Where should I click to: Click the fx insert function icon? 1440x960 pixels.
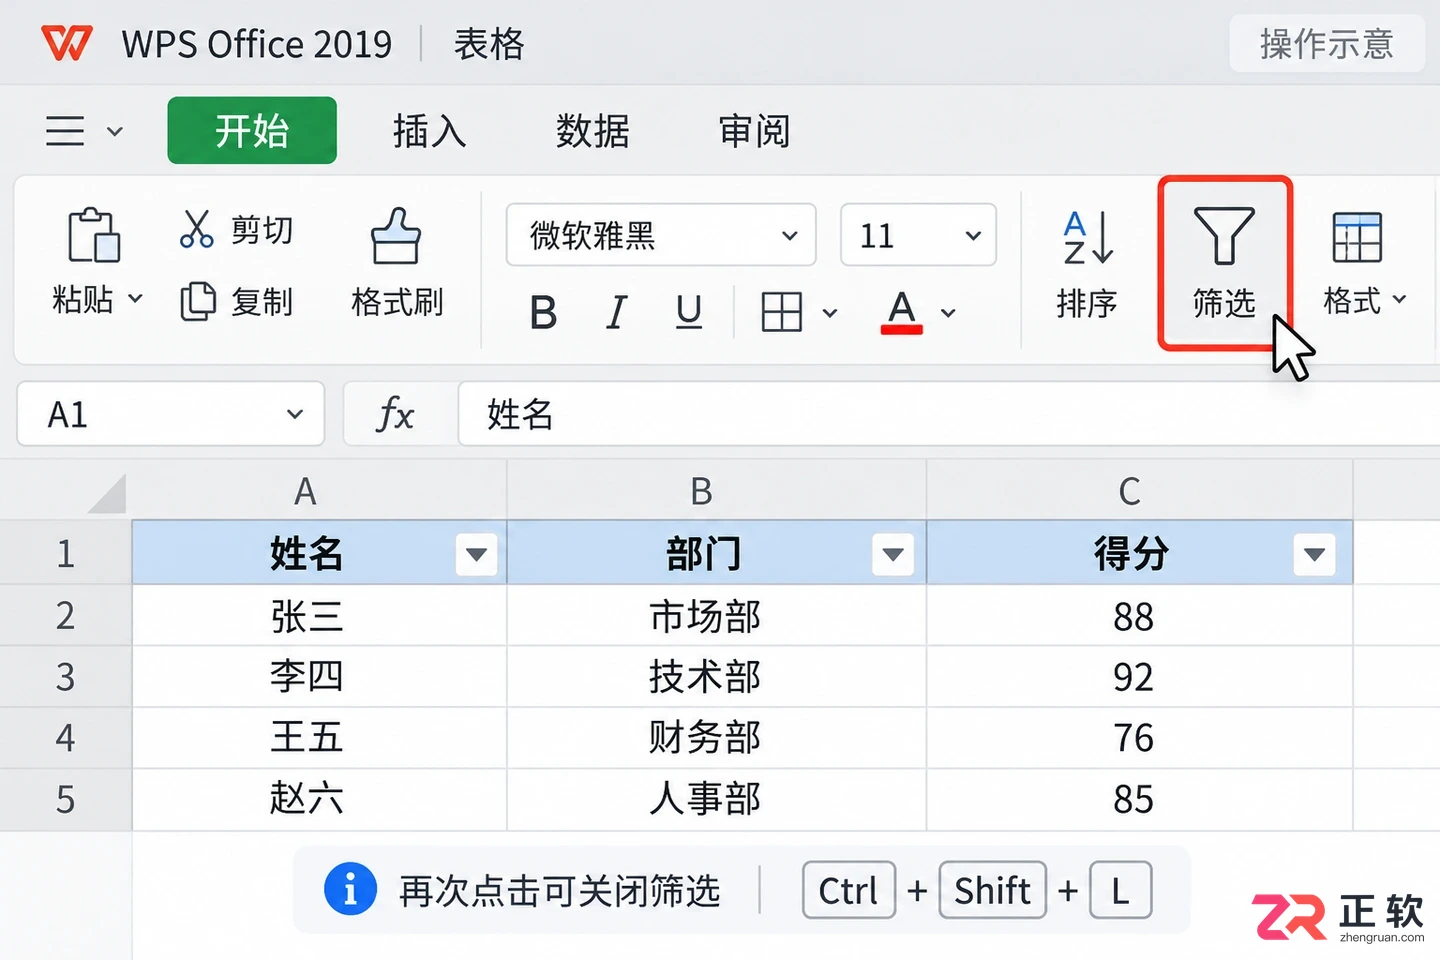(x=395, y=414)
